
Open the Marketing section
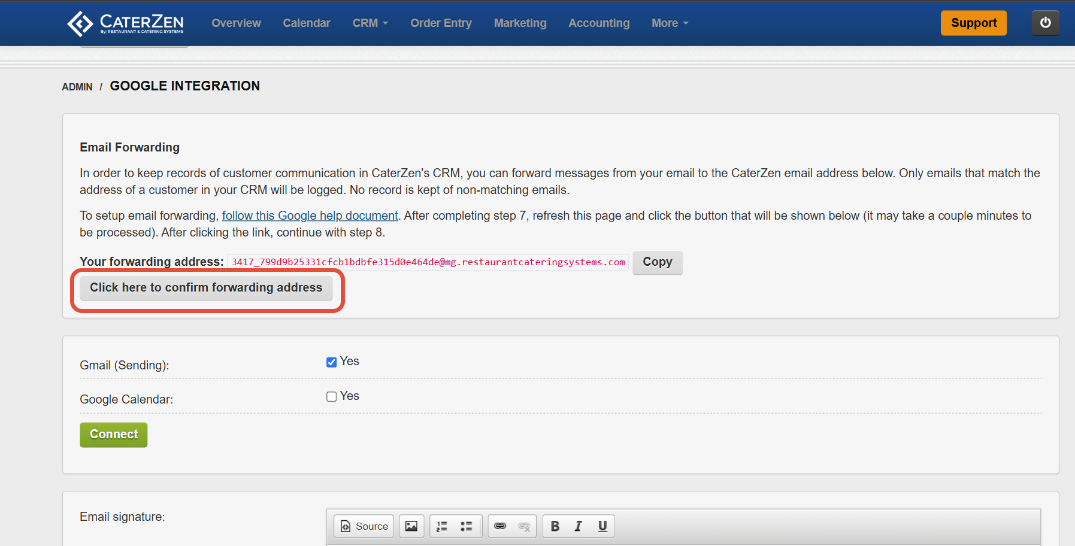pyautogui.click(x=520, y=23)
